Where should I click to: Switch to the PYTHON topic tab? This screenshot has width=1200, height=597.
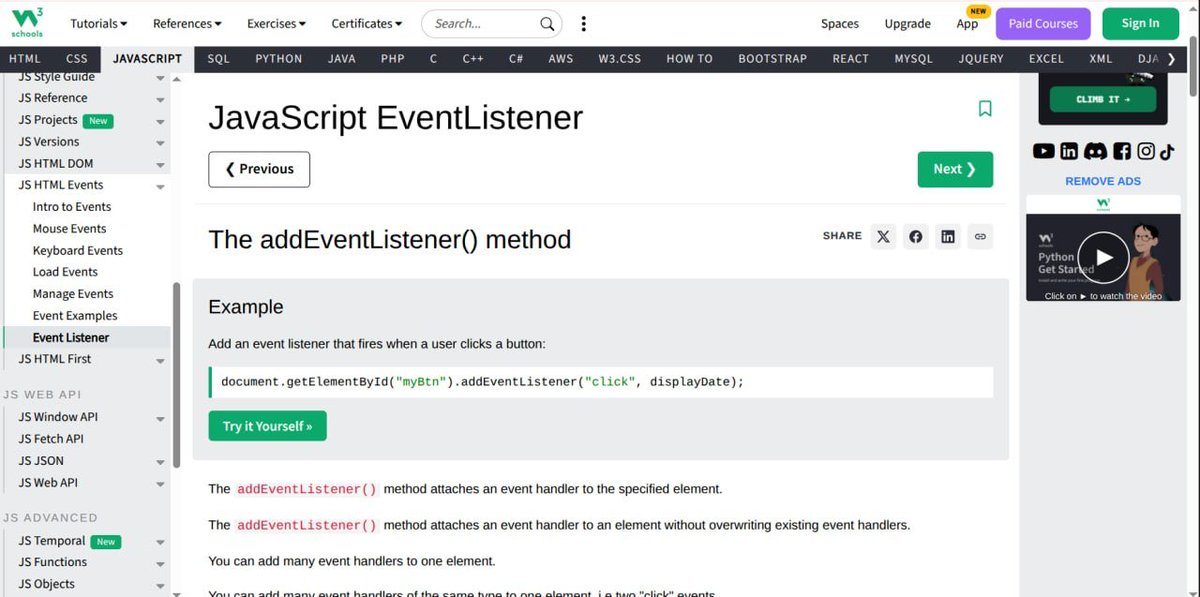pyautogui.click(x=279, y=59)
